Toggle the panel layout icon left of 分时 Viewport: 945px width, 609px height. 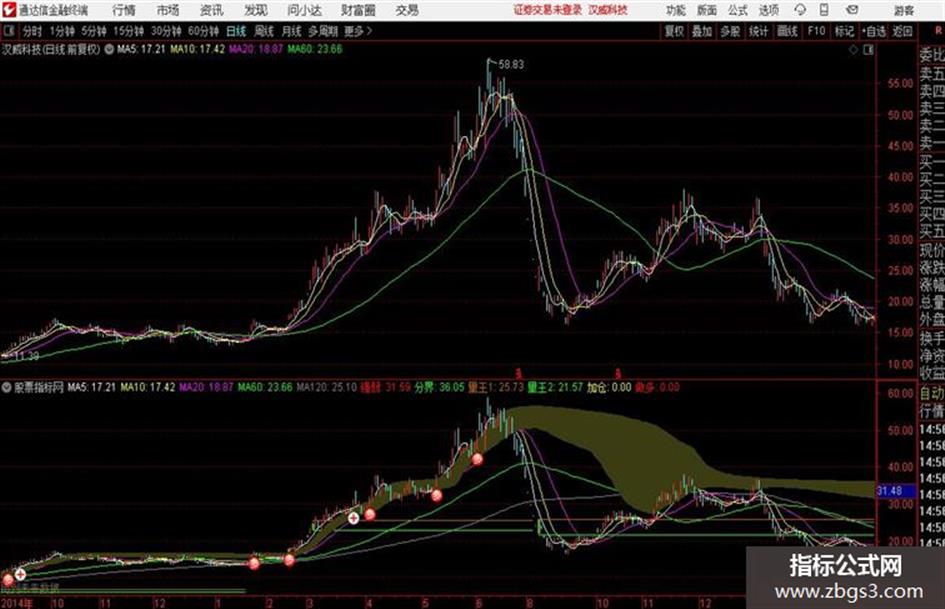tap(8, 31)
